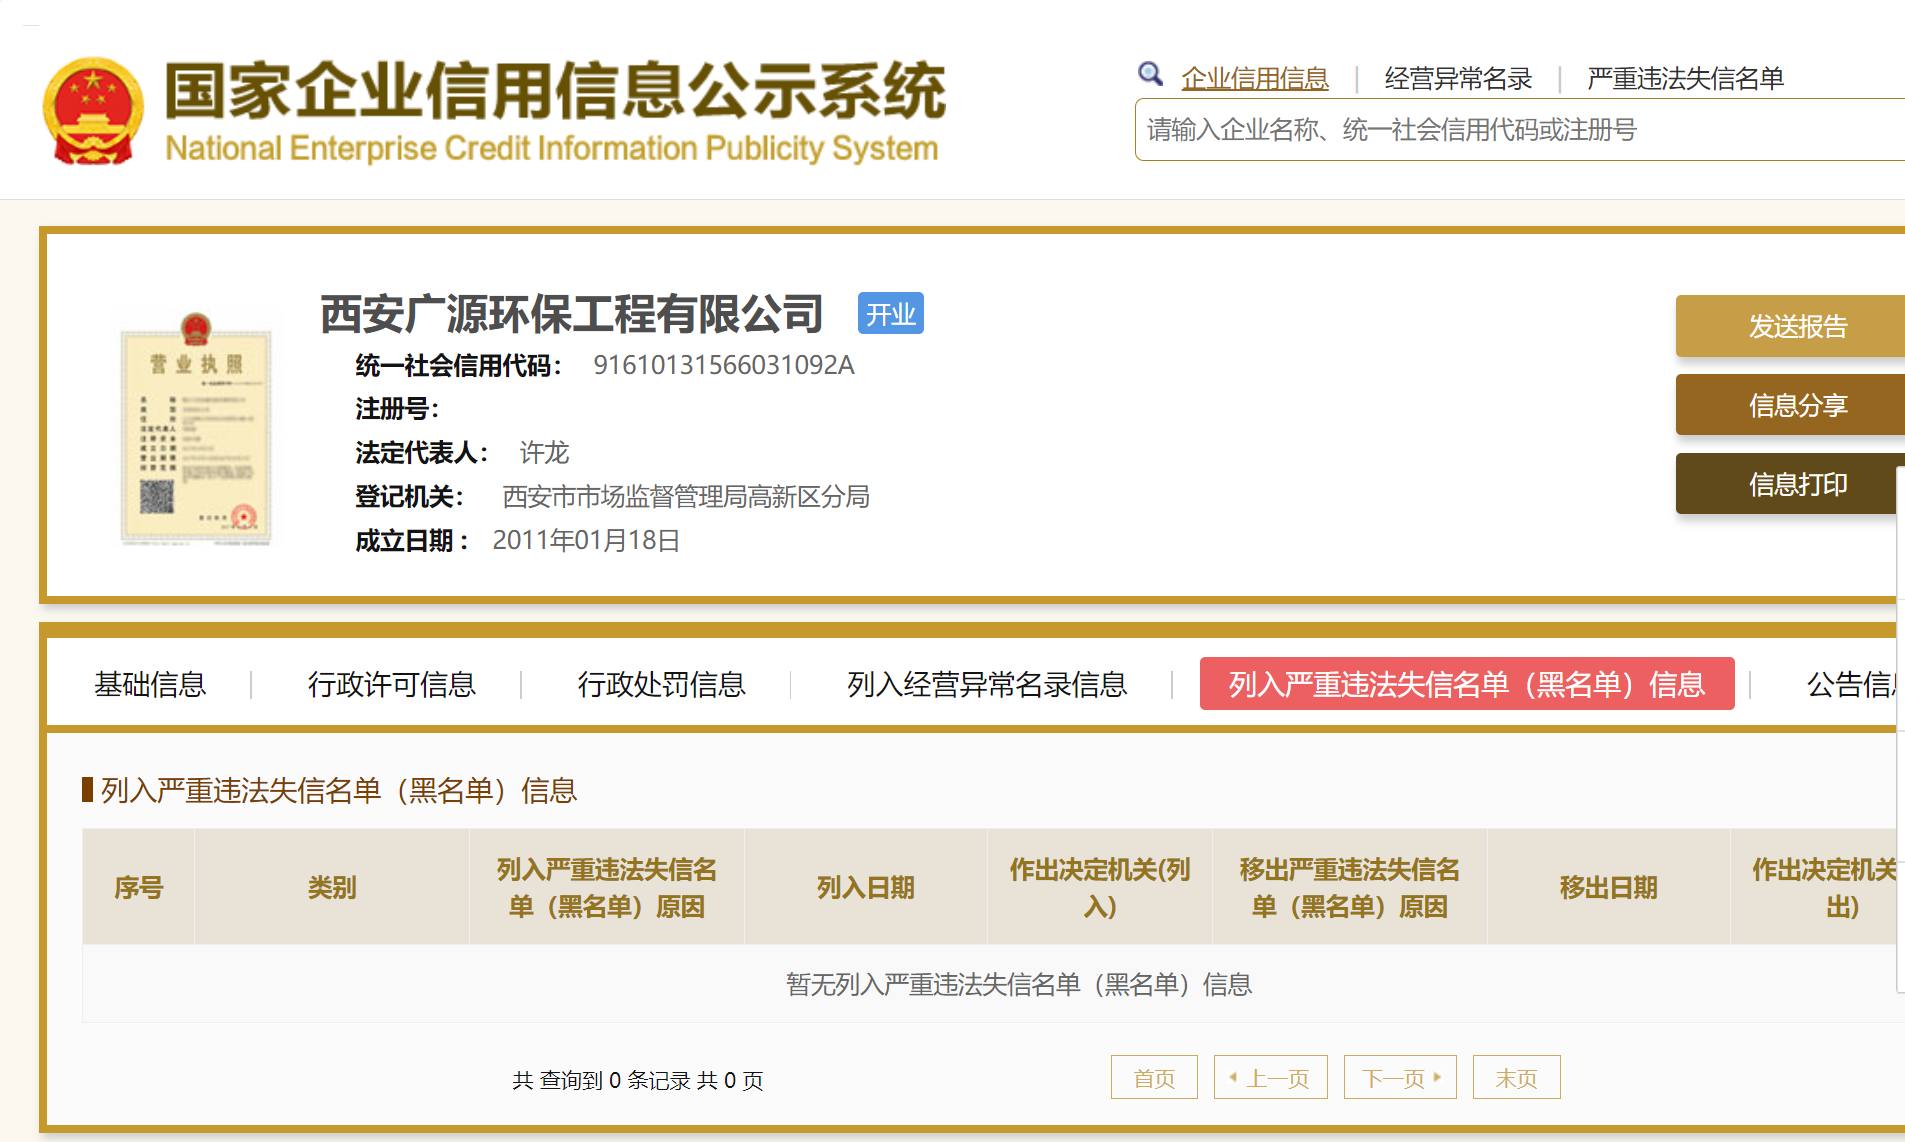Click the 信息分享 button
This screenshot has width=1905, height=1142.
coord(1790,405)
